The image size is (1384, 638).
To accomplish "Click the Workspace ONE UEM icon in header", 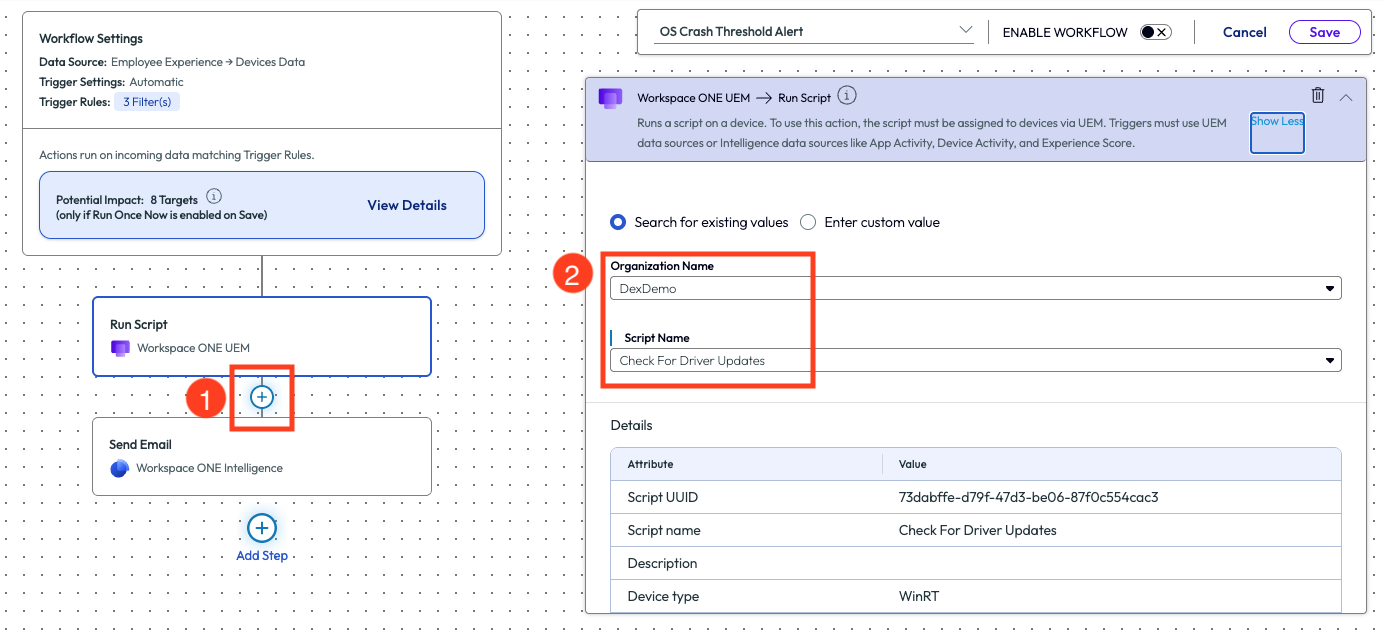I will click(610, 98).
